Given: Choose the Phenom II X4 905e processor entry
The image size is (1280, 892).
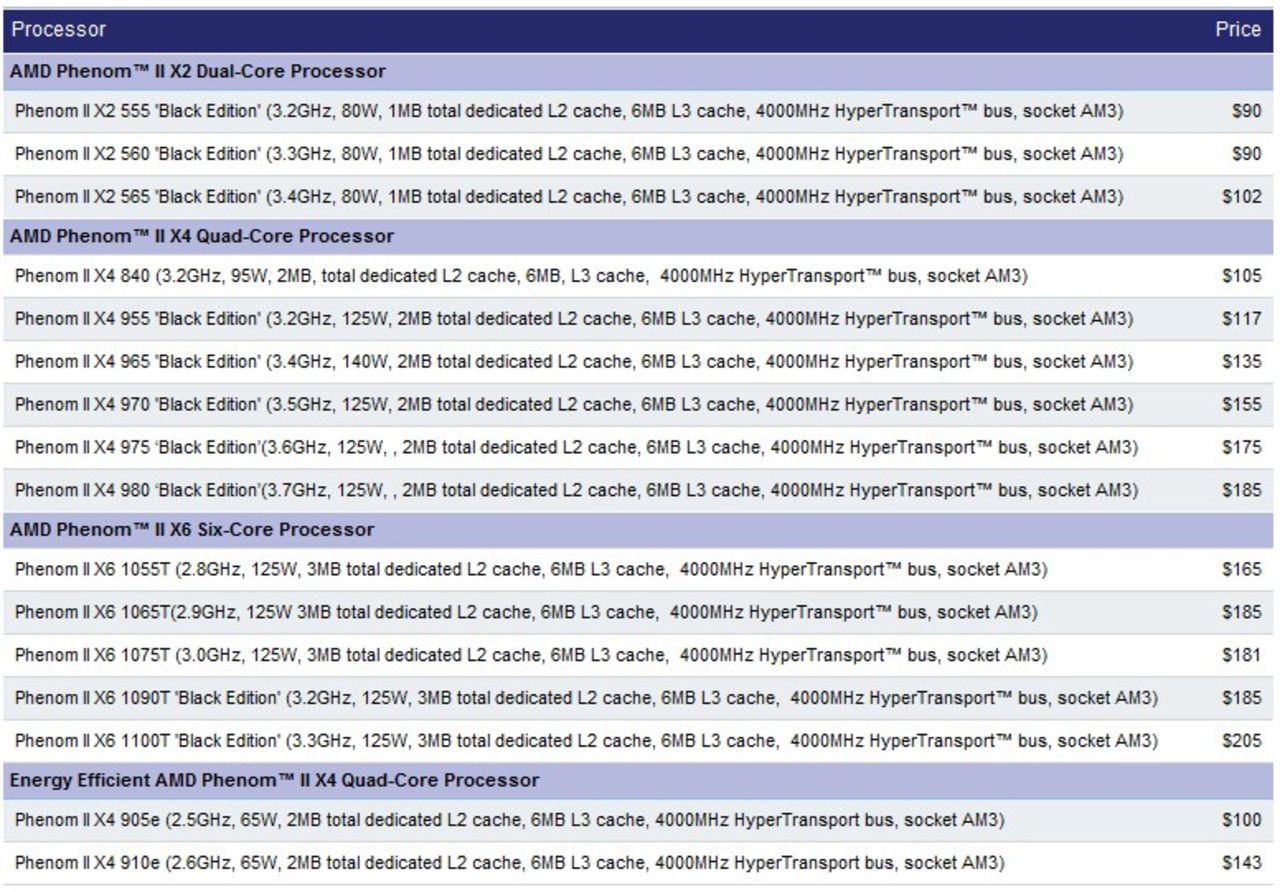Looking at the screenshot, I should click(509, 820).
